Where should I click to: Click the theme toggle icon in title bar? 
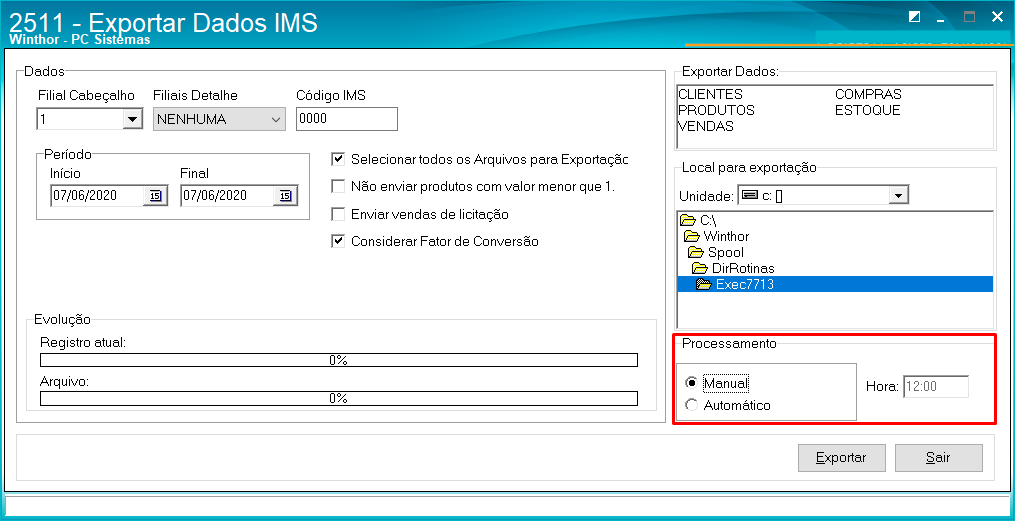click(915, 17)
